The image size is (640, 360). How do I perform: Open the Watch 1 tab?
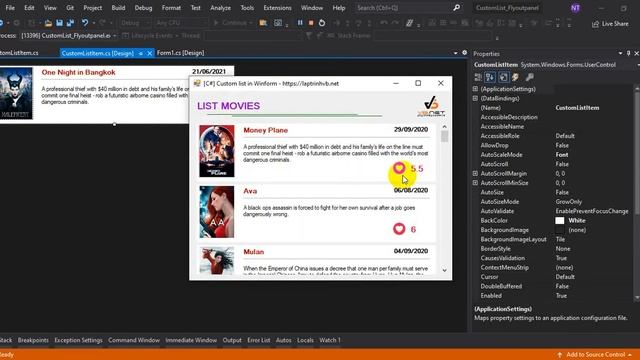tap(330, 340)
